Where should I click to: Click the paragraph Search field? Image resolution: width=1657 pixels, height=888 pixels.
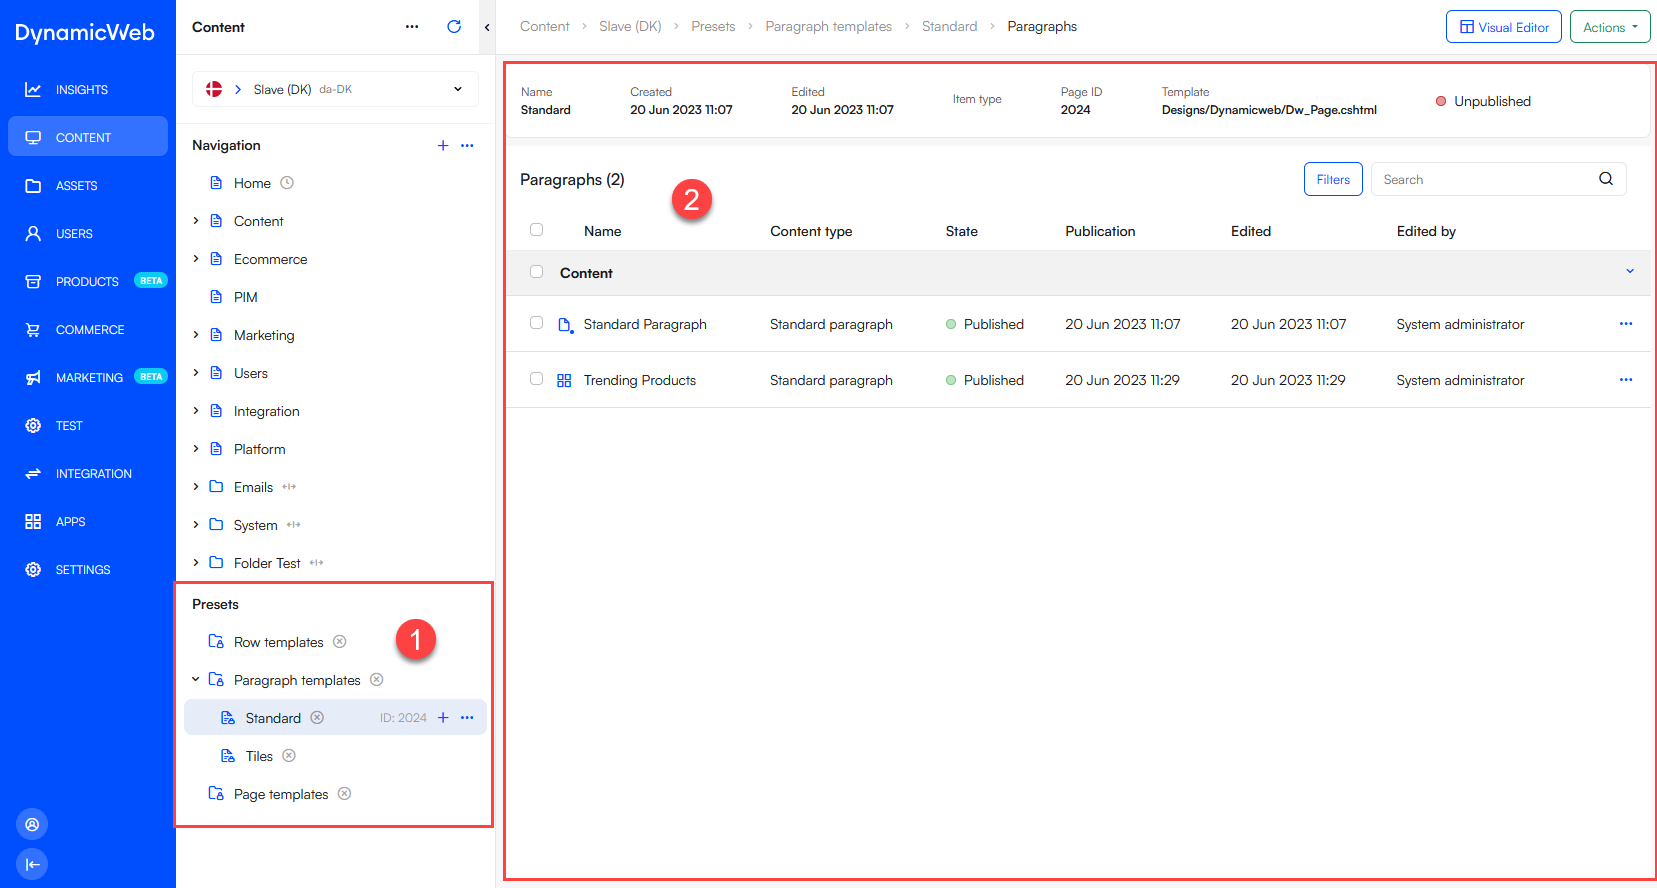pos(1485,179)
